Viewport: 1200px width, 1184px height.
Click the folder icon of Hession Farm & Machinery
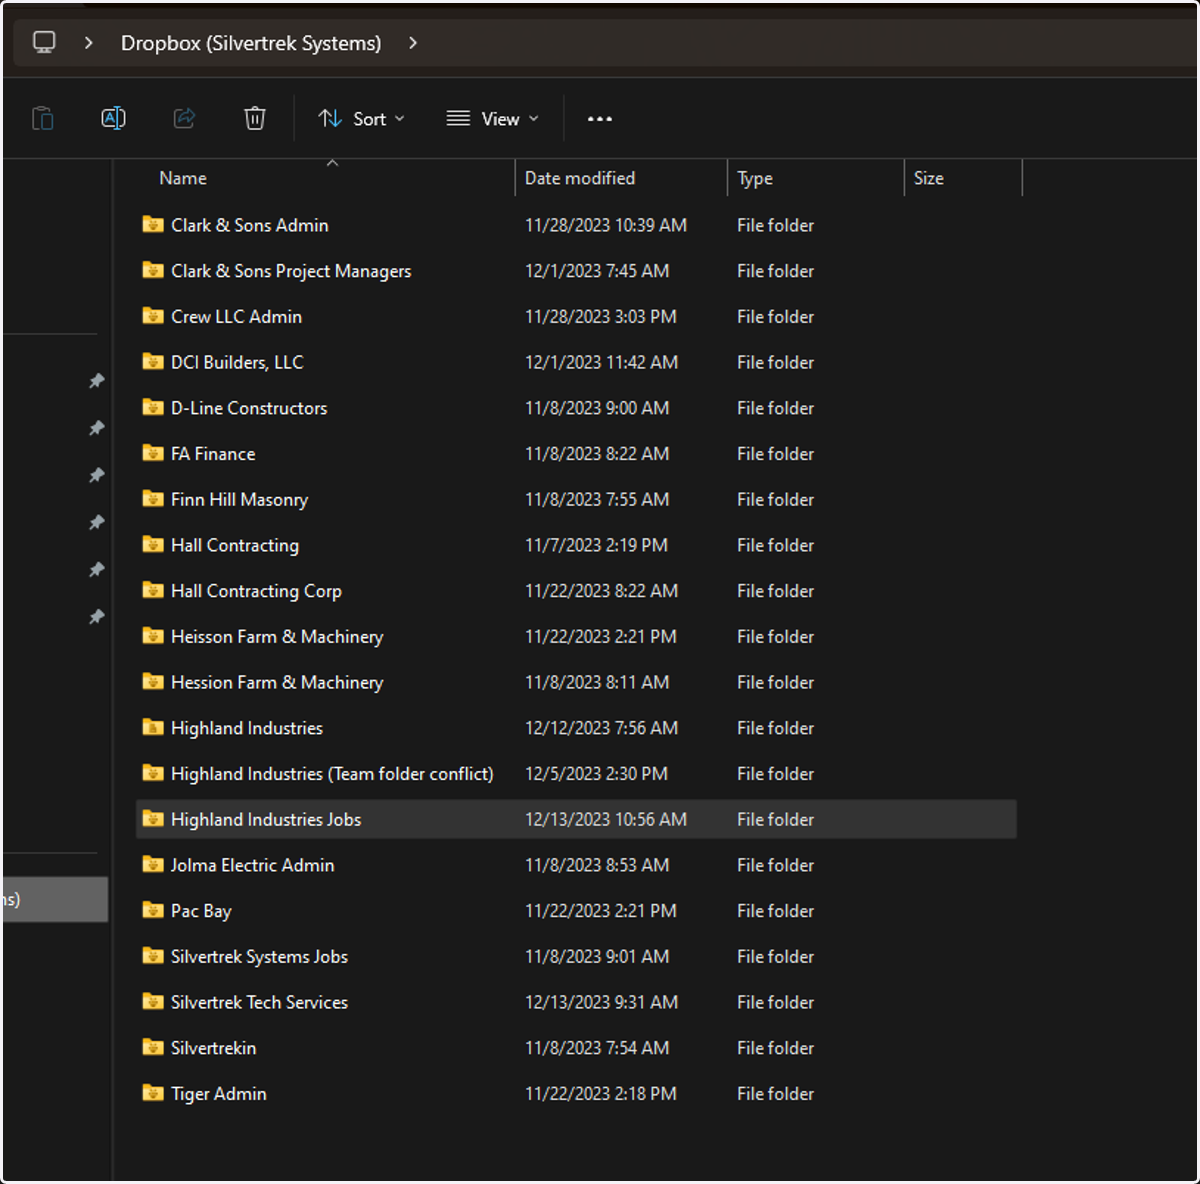click(153, 681)
